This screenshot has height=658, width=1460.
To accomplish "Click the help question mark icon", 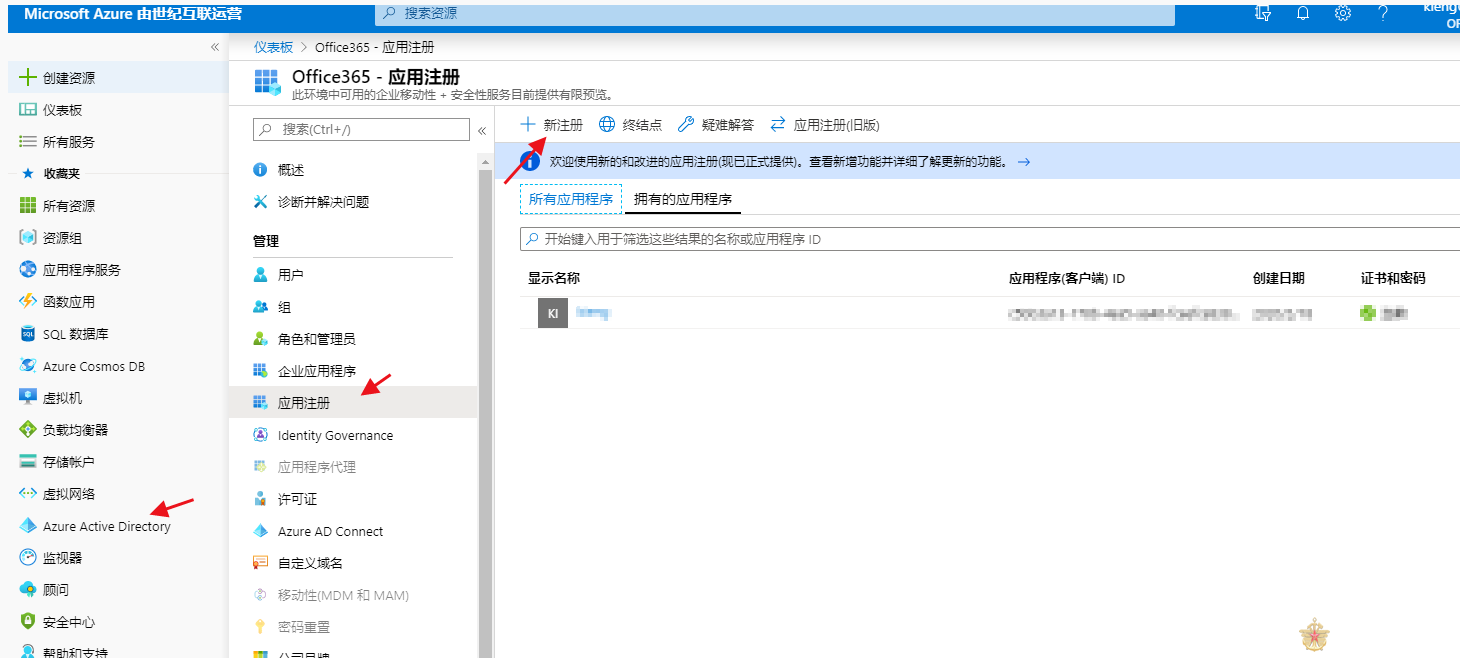I will point(1383,13).
